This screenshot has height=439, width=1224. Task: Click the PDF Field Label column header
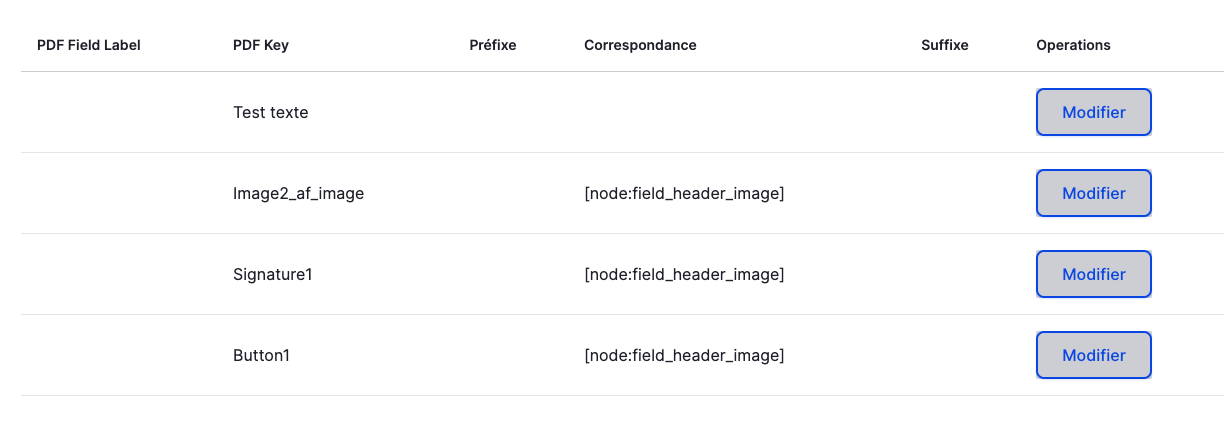pyautogui.click(x=89, y=45)
